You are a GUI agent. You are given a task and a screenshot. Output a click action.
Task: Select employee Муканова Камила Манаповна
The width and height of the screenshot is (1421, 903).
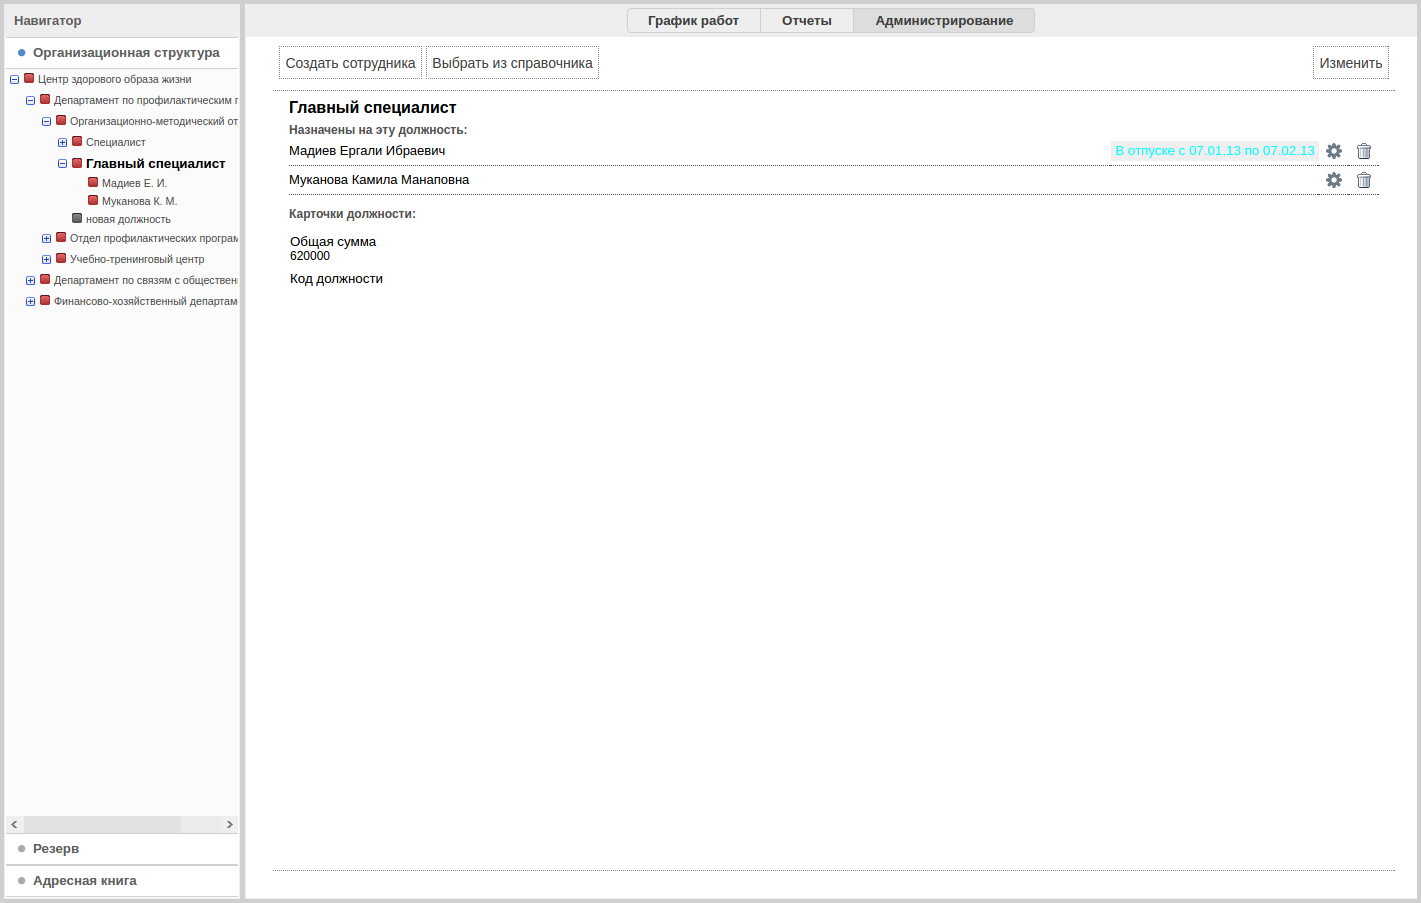click(379, 180)
